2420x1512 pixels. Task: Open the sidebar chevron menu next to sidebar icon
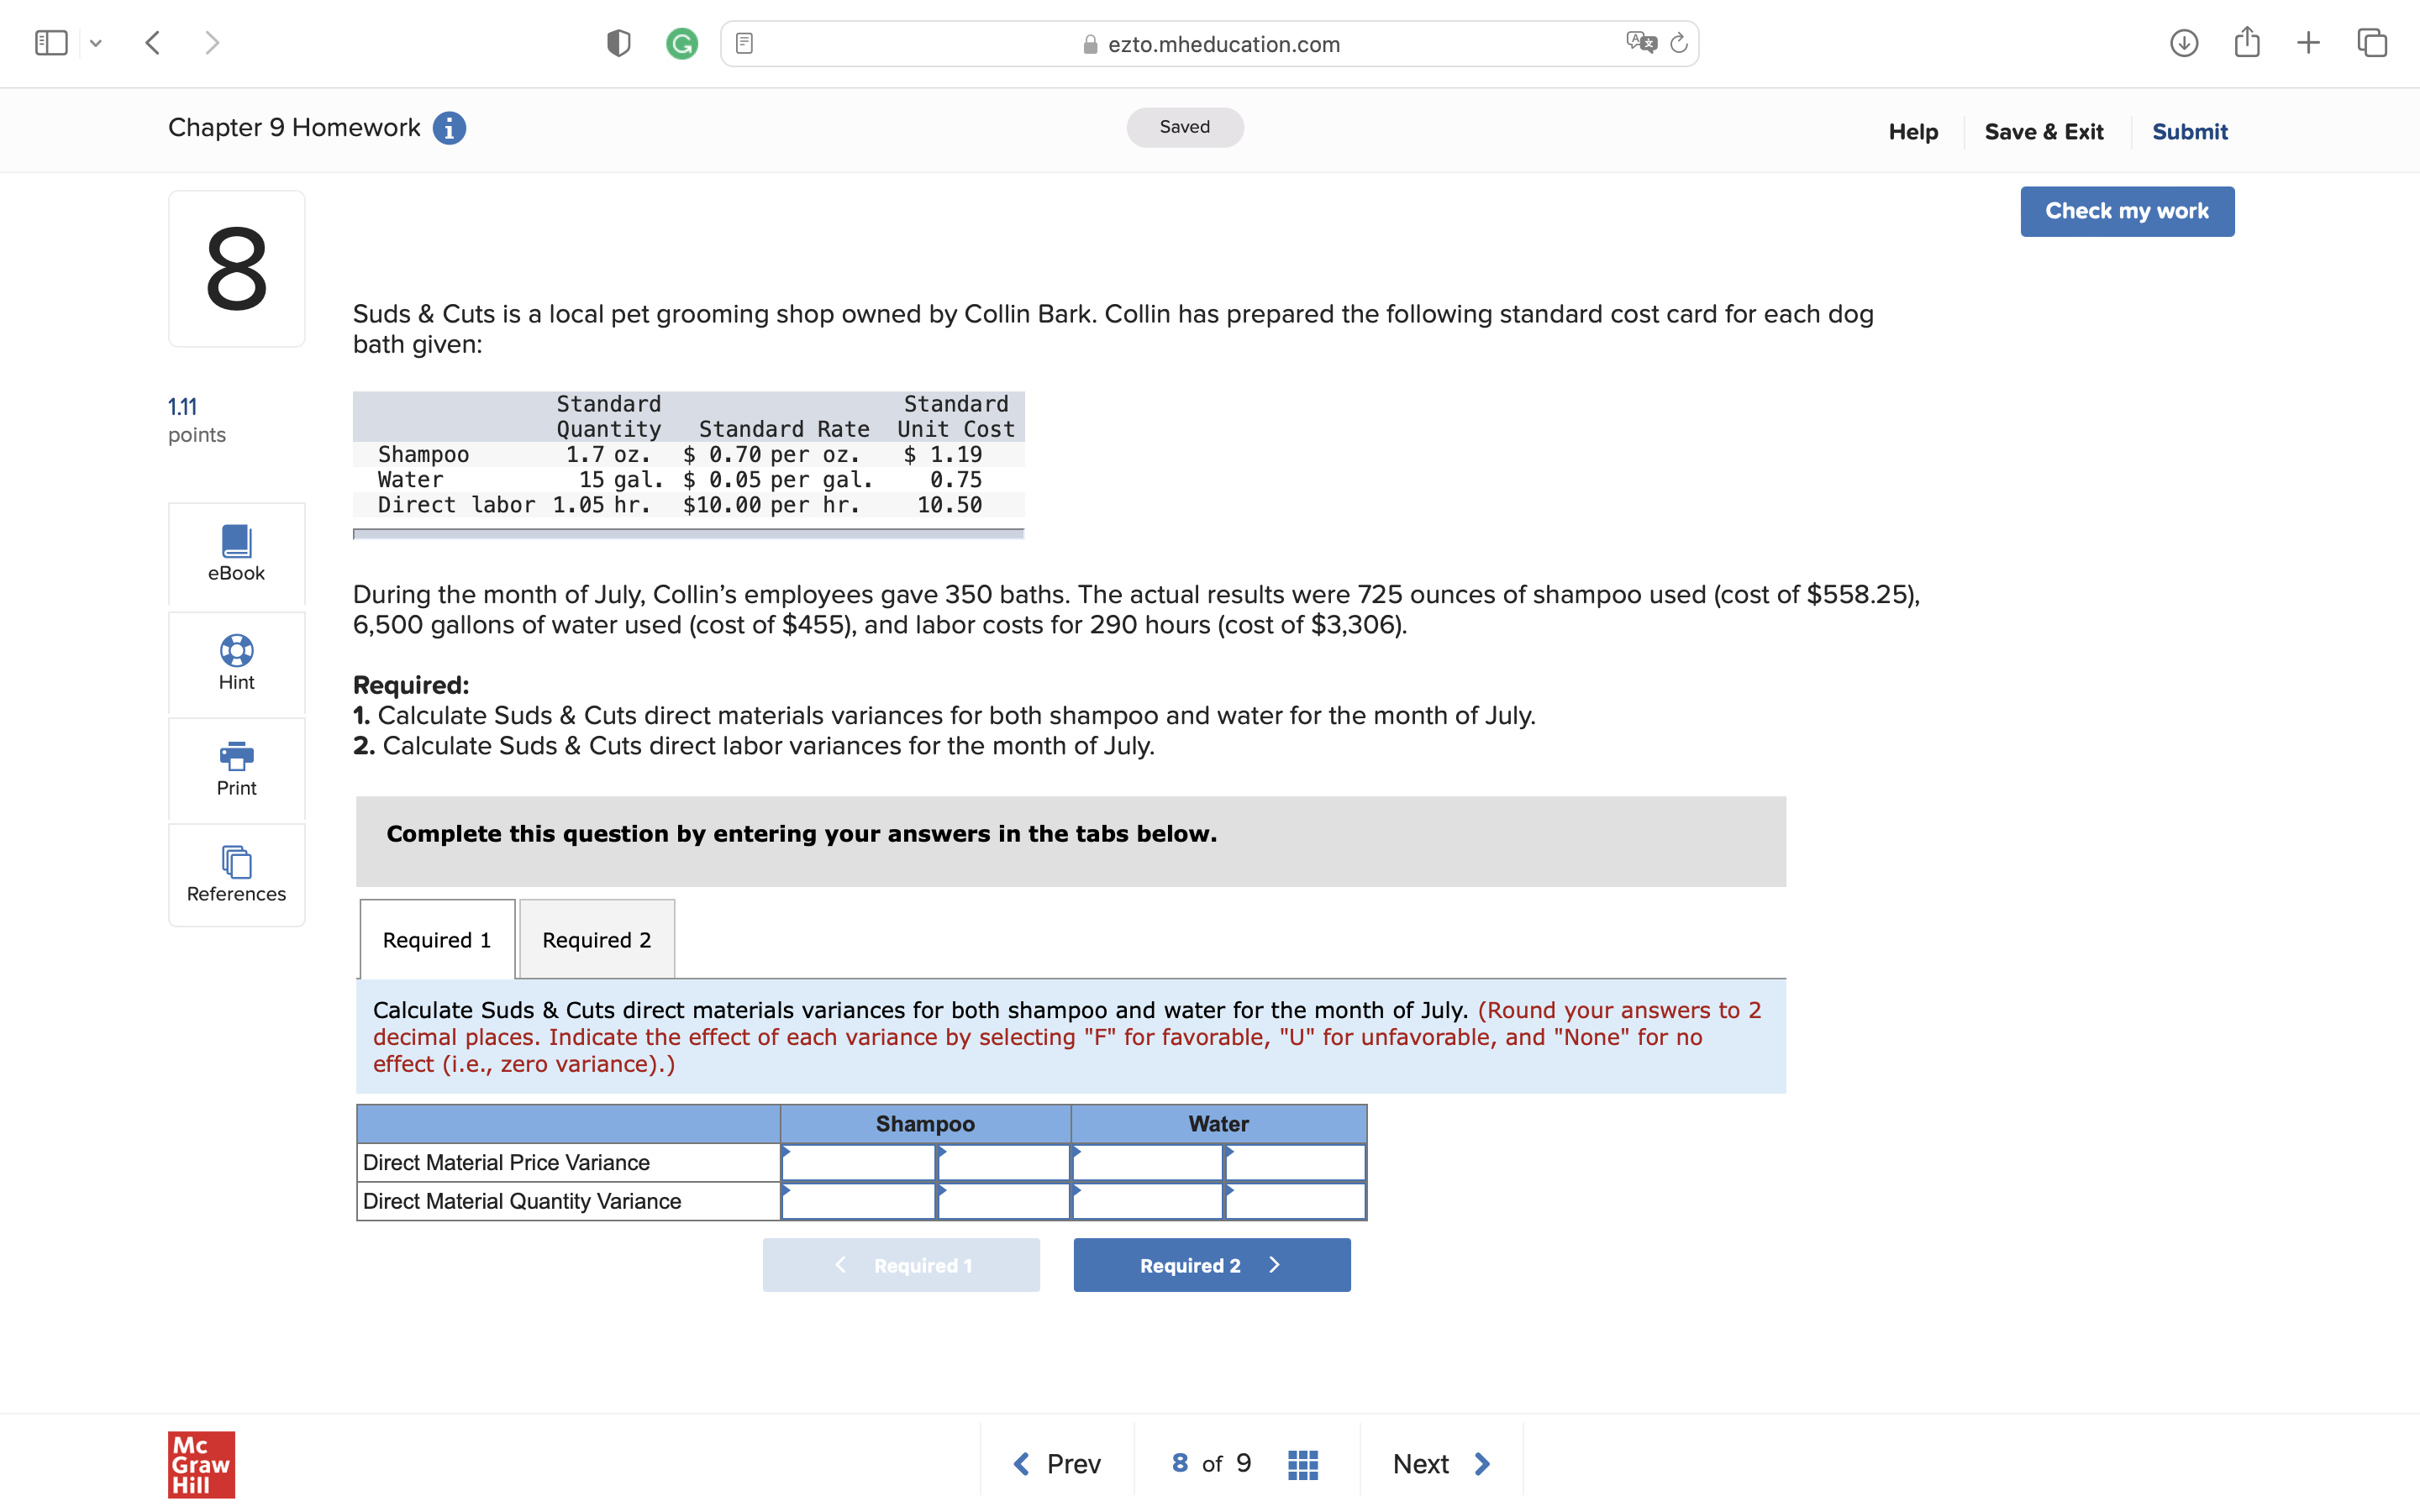(x=97, y=42)
